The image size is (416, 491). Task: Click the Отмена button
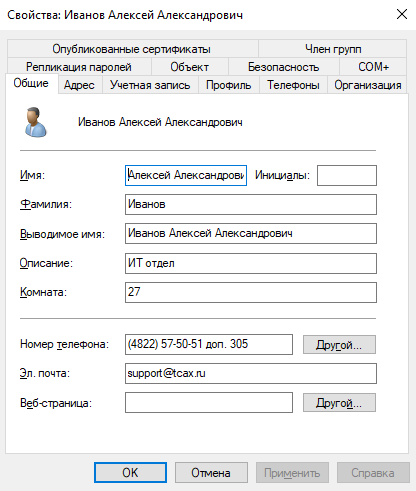coord(211,472)
